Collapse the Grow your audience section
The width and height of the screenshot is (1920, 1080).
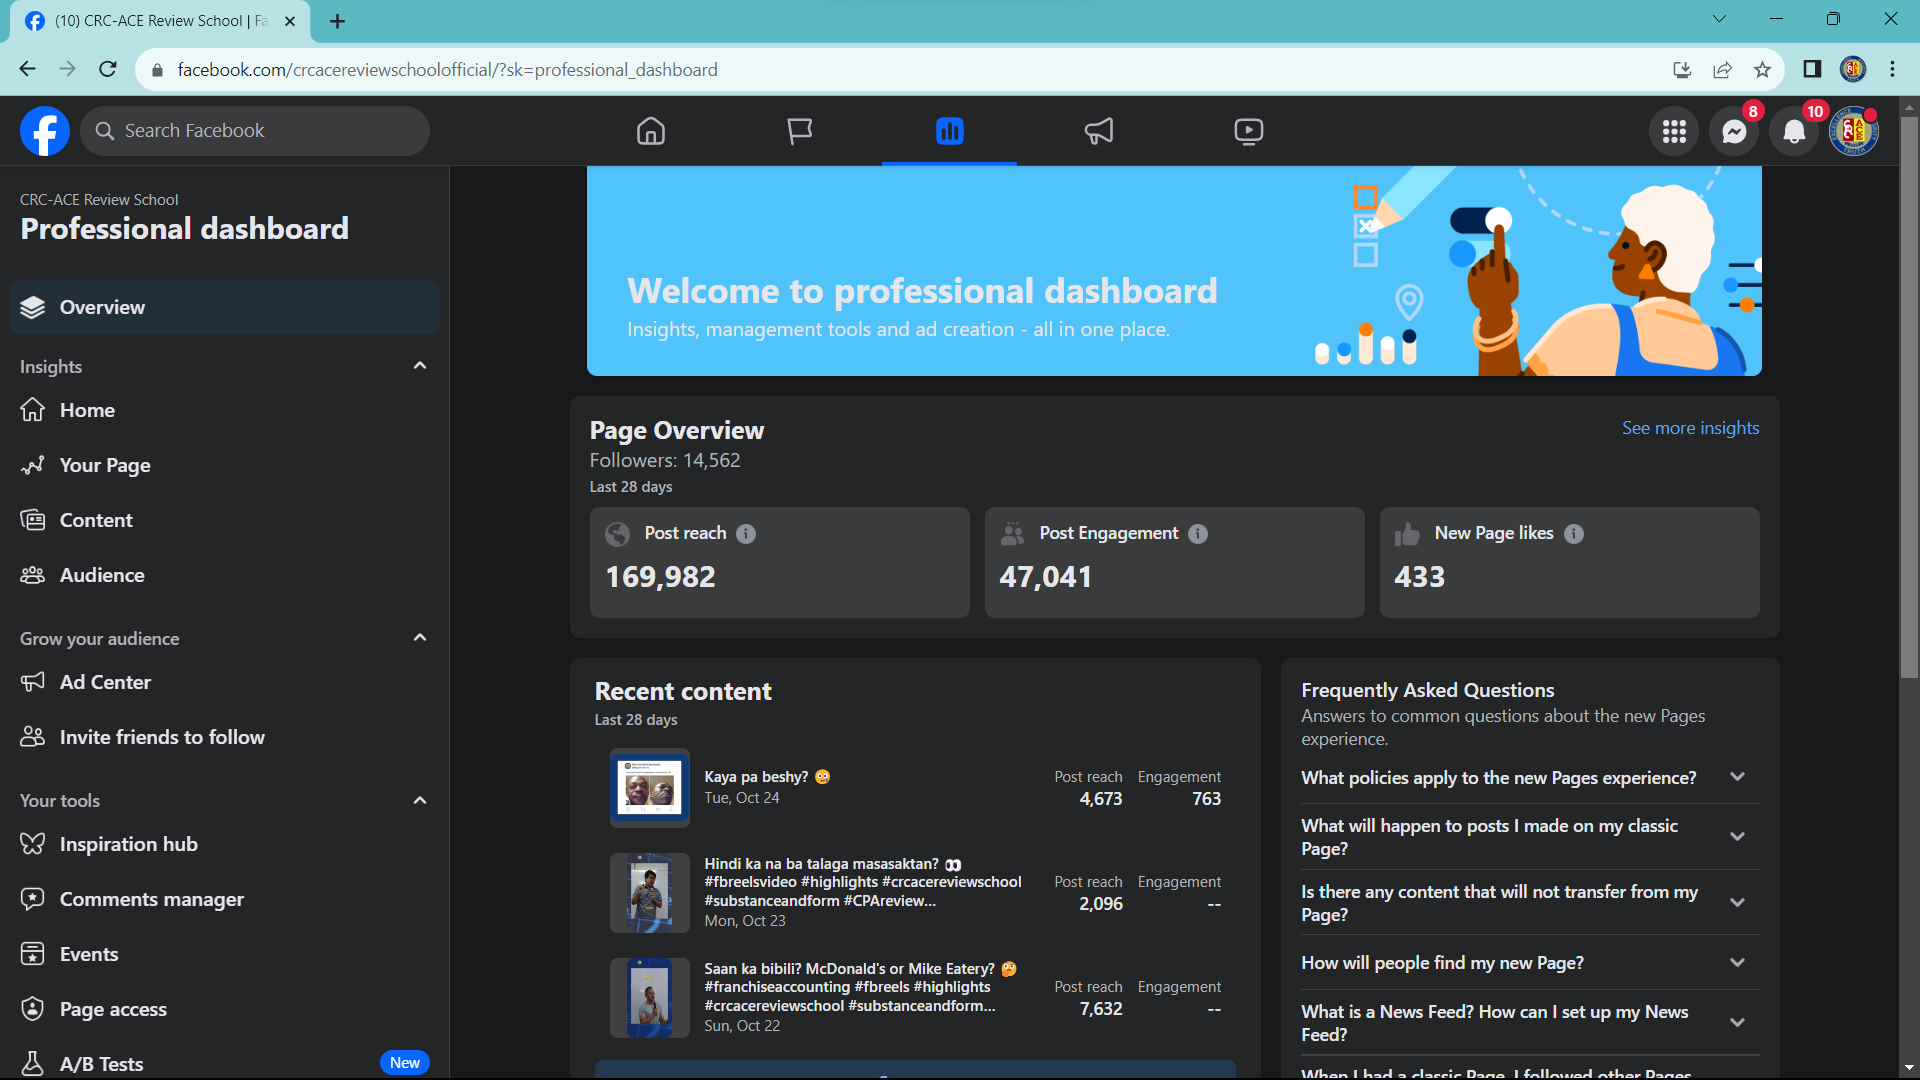point(420,638)
